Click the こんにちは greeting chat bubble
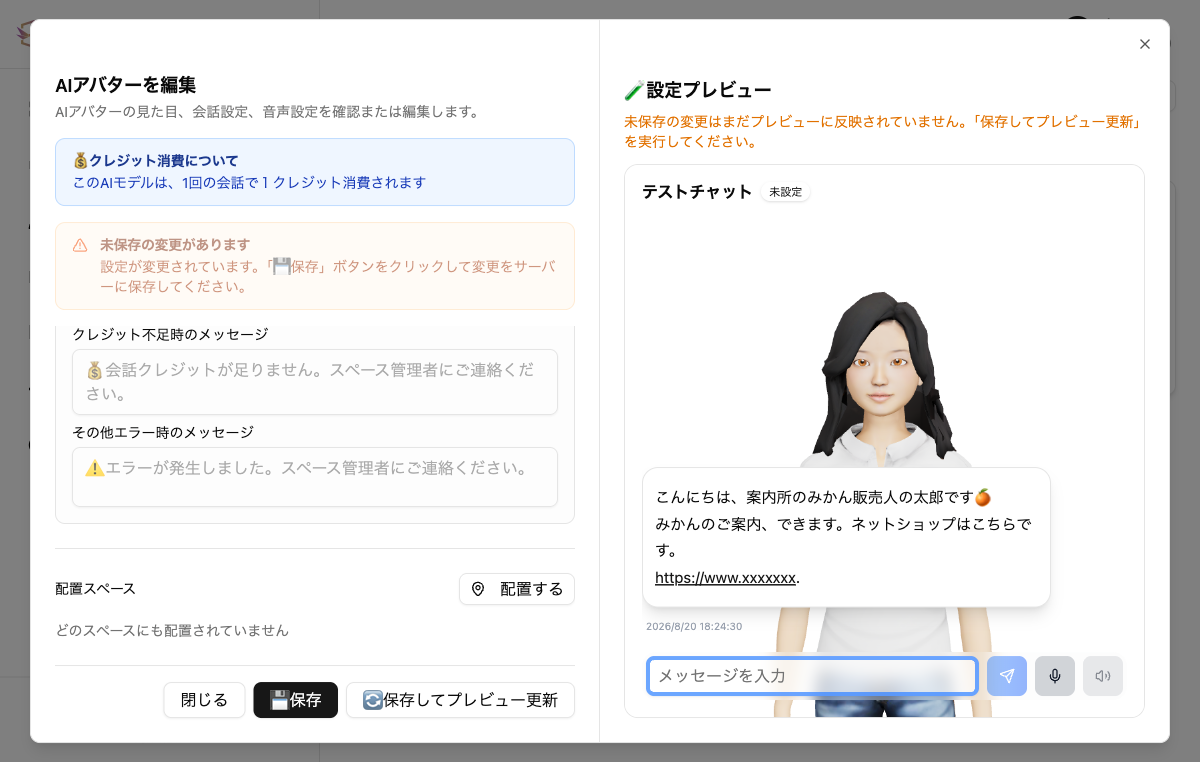This screenshot has width=1200, height=762. point(846,537)
